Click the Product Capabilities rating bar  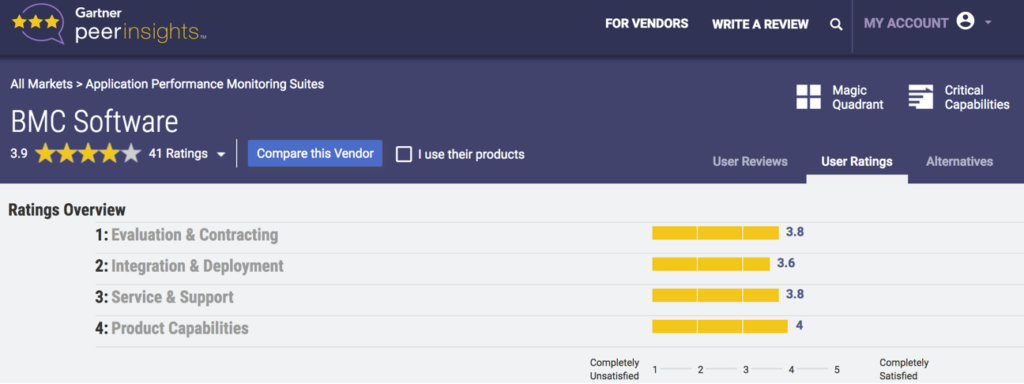[720, 326]
